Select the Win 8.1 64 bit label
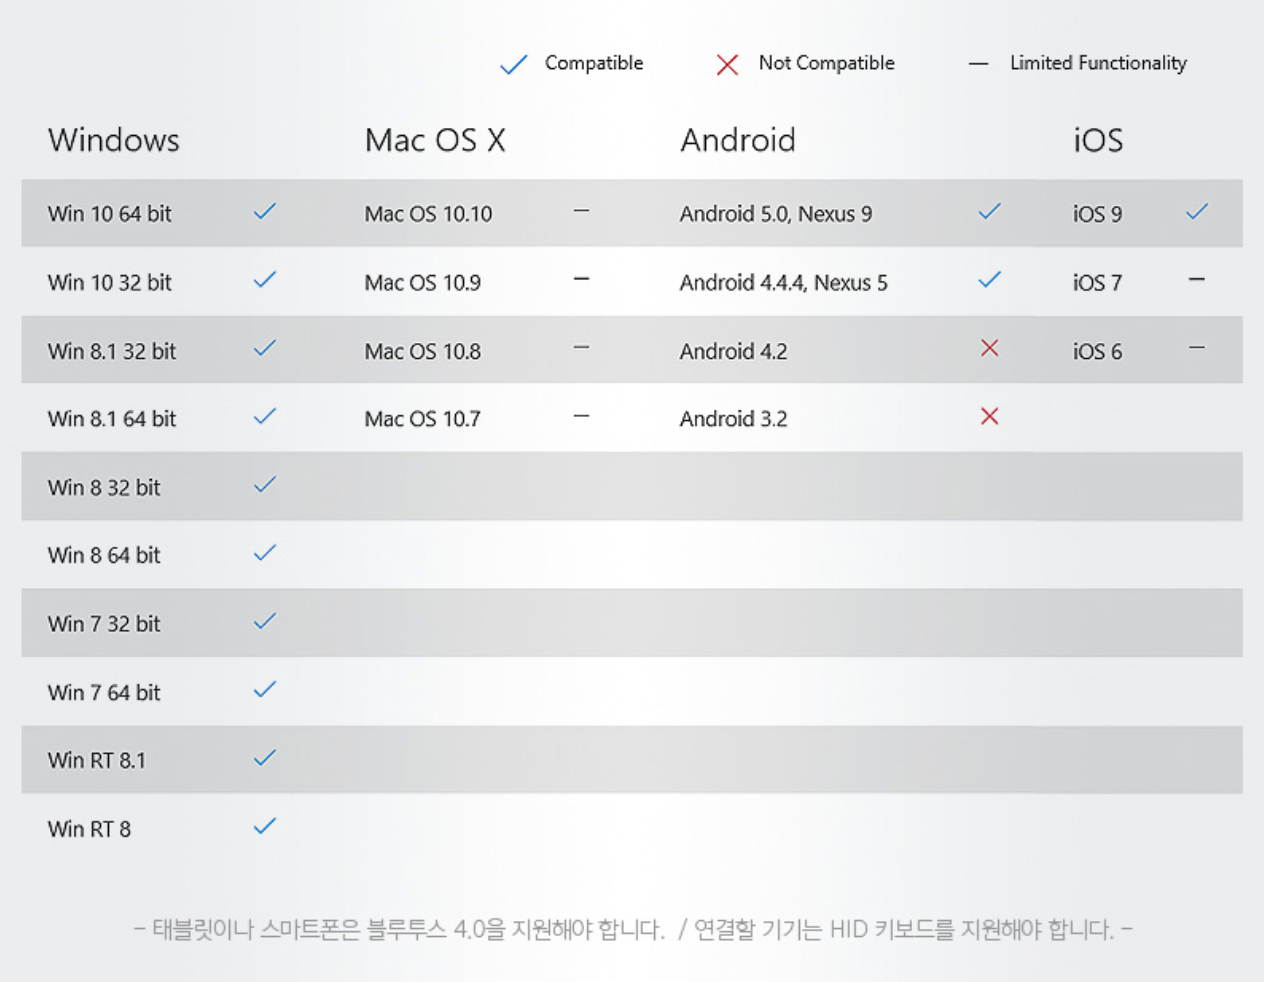 pyautogui.click(x=111, y=419)
